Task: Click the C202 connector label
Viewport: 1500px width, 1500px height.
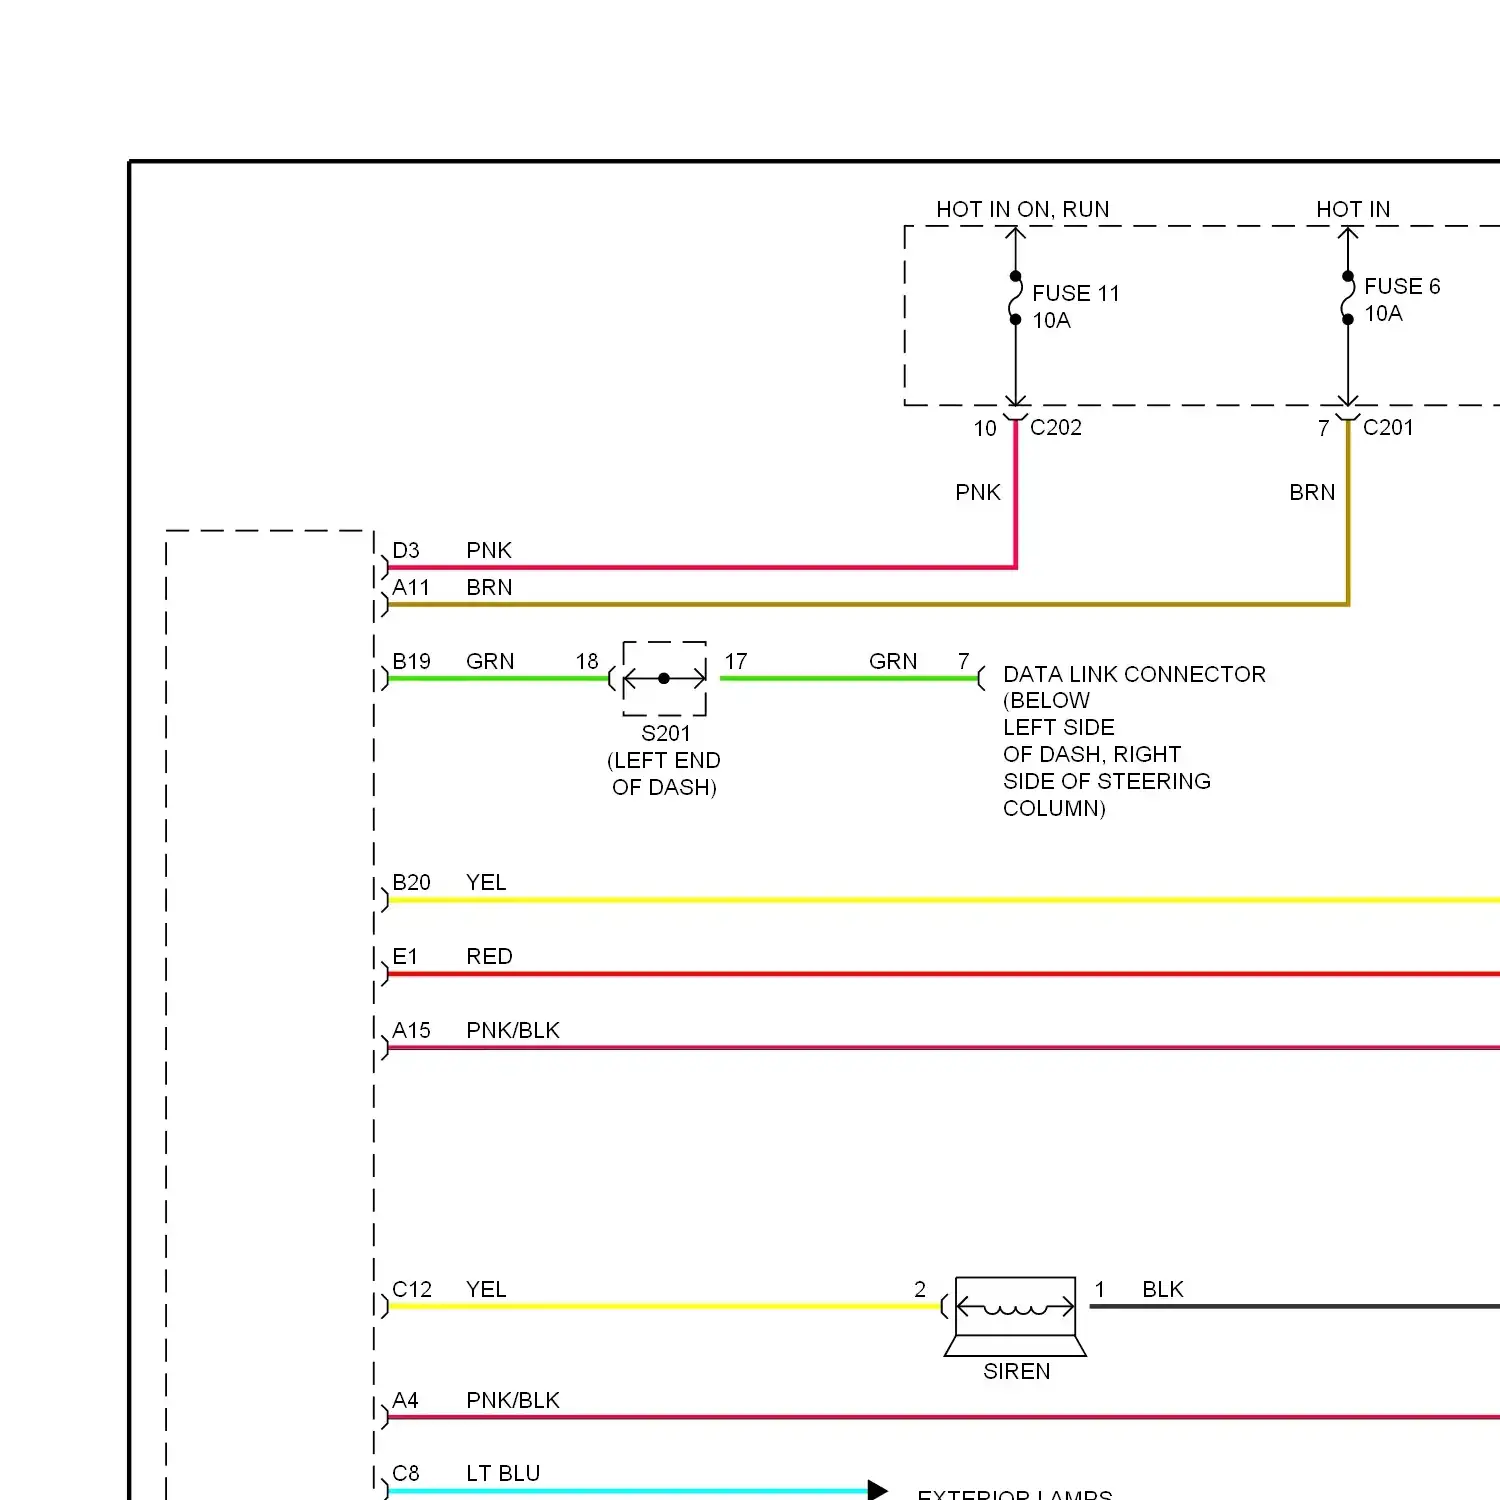Action: pyautogui.click(x=1056, y=428)
